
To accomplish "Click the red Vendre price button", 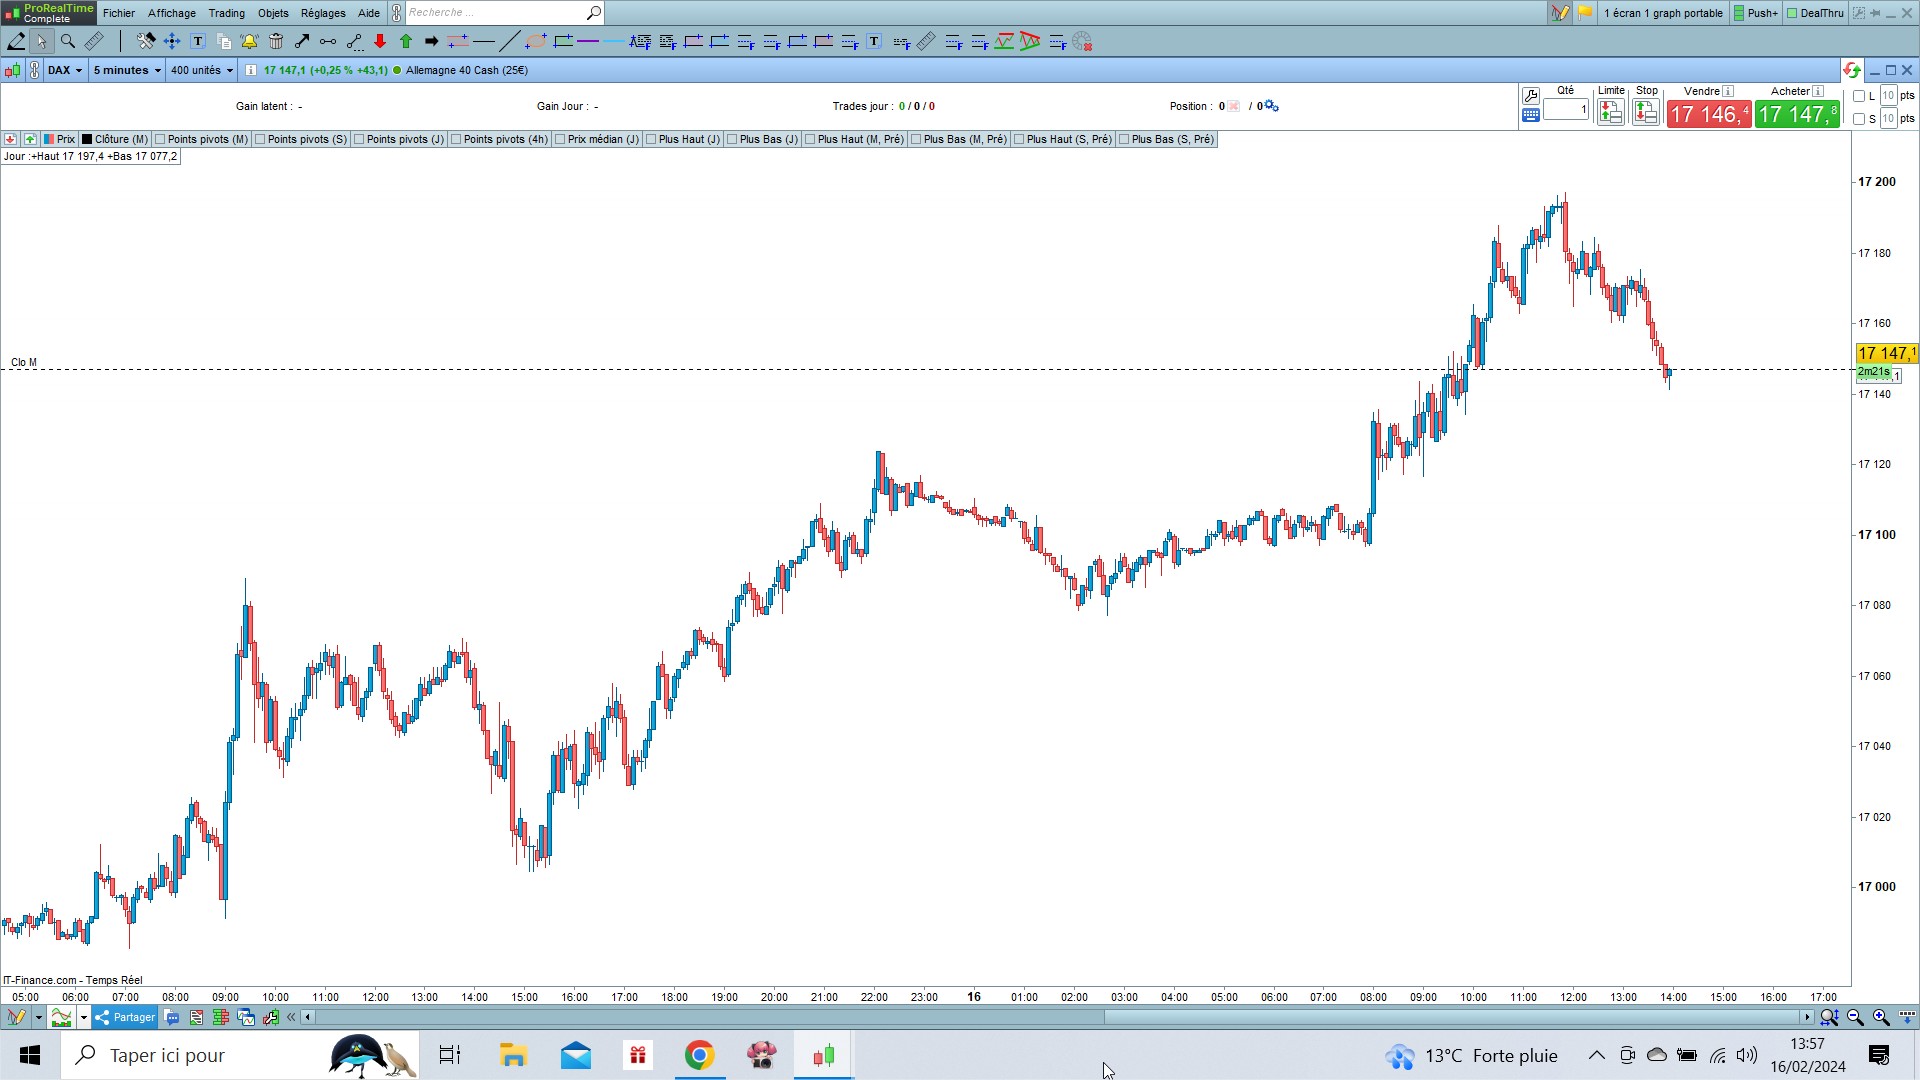I will [1708, 114].
